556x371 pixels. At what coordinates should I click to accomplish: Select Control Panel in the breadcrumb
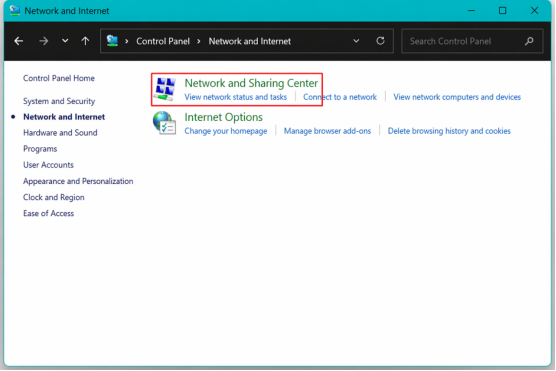(x=163, y=41)
